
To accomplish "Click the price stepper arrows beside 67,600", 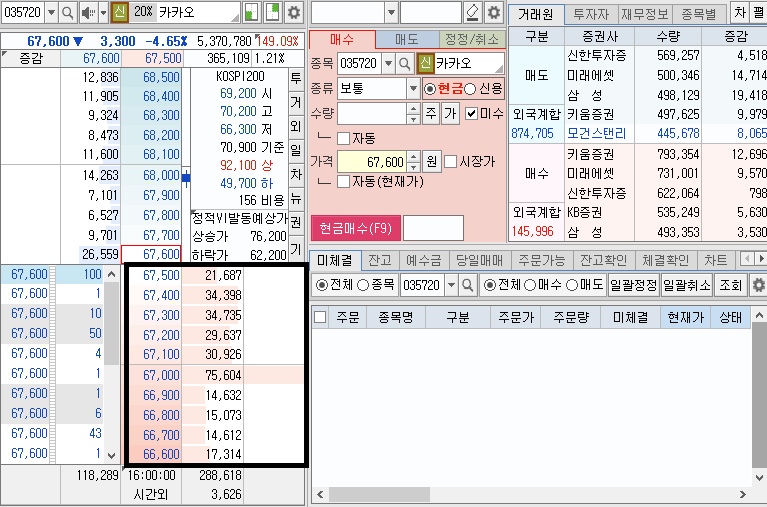I will click(413, 161).
